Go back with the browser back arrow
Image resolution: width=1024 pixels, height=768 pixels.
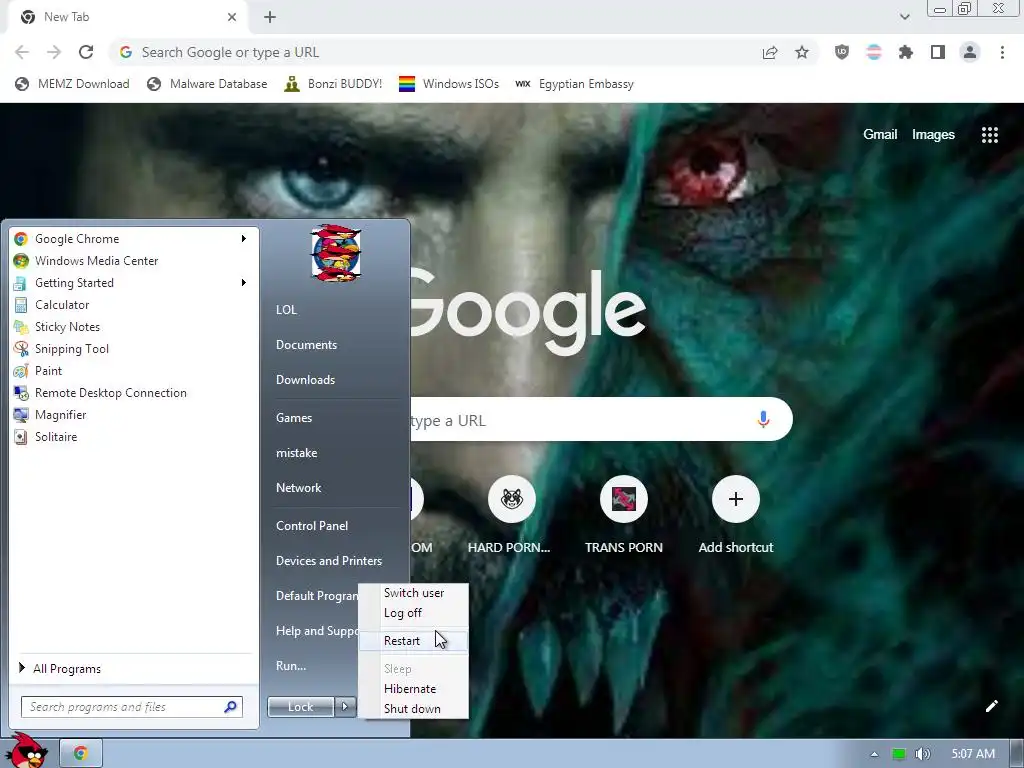(22, 52)
